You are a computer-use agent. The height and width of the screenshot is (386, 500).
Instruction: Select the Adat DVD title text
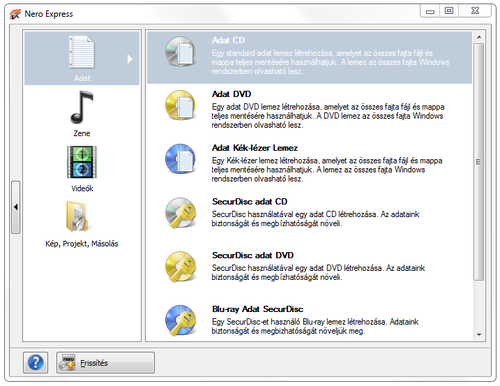(x=231, y=94)
